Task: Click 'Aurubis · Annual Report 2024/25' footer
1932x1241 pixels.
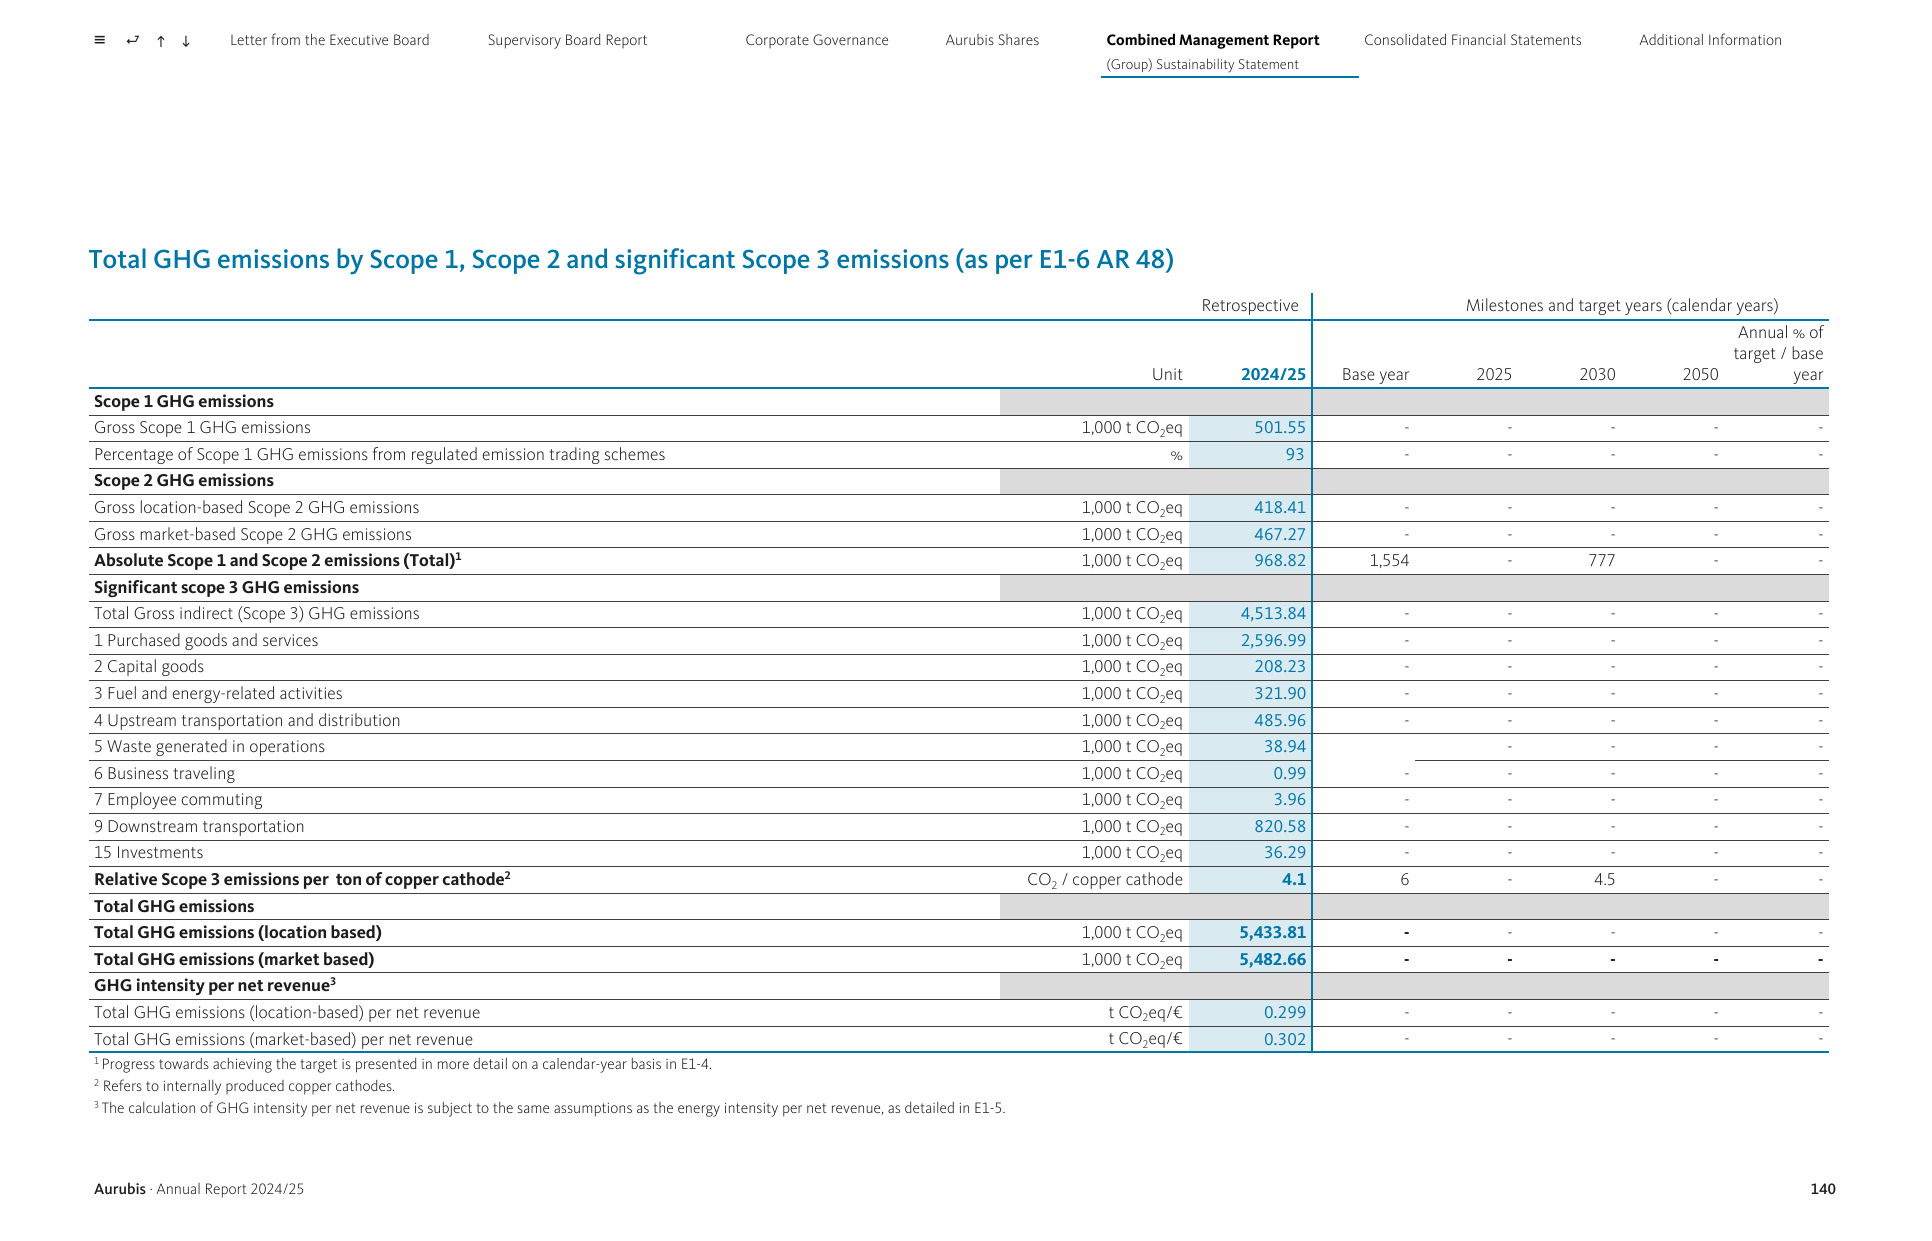Action: pos(199,1190)
